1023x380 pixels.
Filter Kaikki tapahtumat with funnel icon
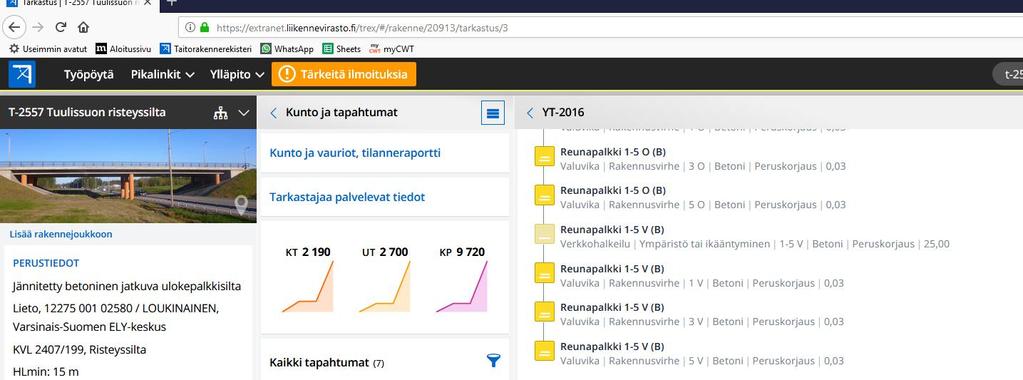tap(494, 360)
